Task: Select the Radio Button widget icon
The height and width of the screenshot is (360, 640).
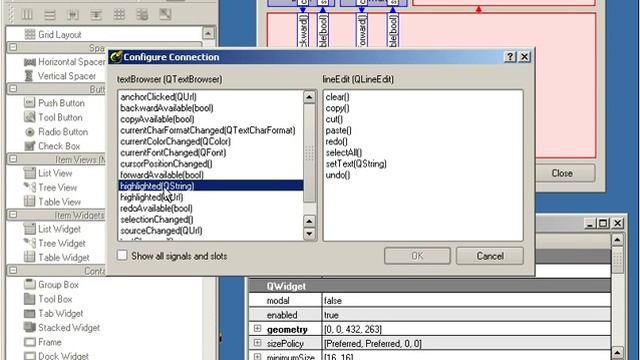Action: (29, 132)
